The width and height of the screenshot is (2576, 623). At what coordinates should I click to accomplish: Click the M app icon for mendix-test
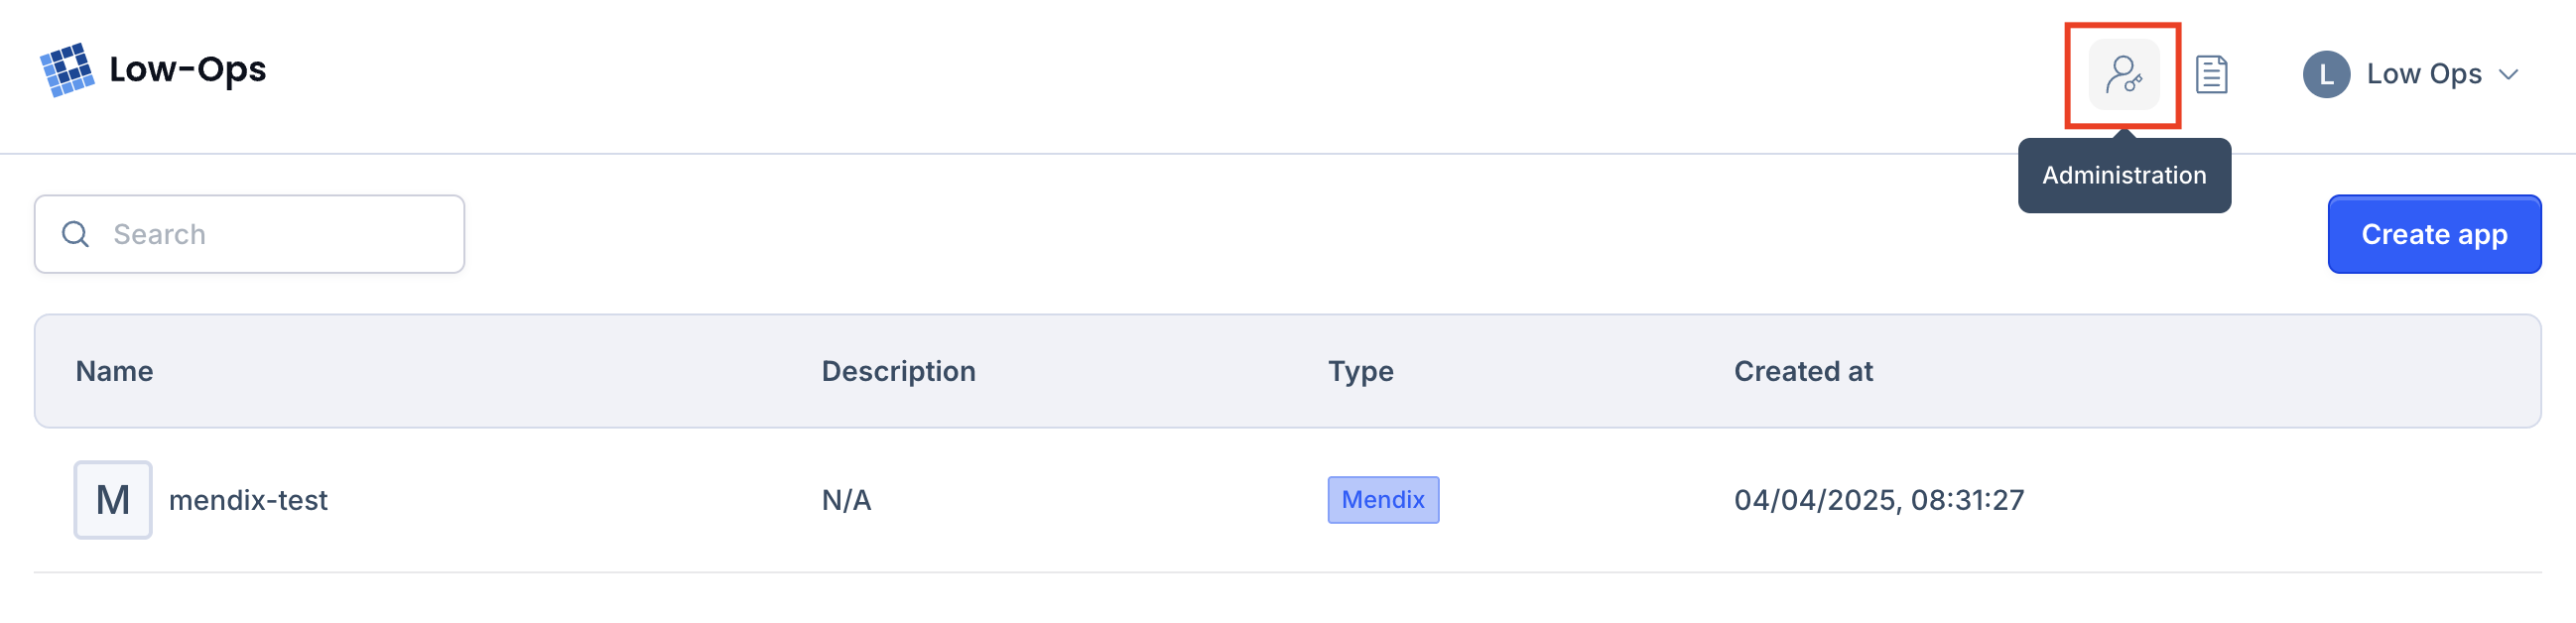tap(113, 500)
